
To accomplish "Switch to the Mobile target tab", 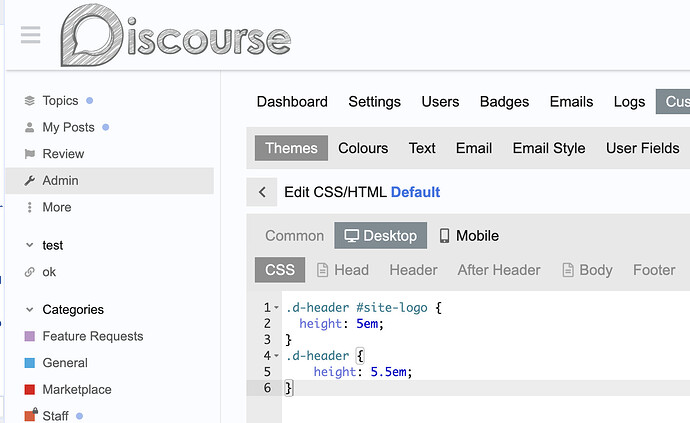I will tap(469, 236).
